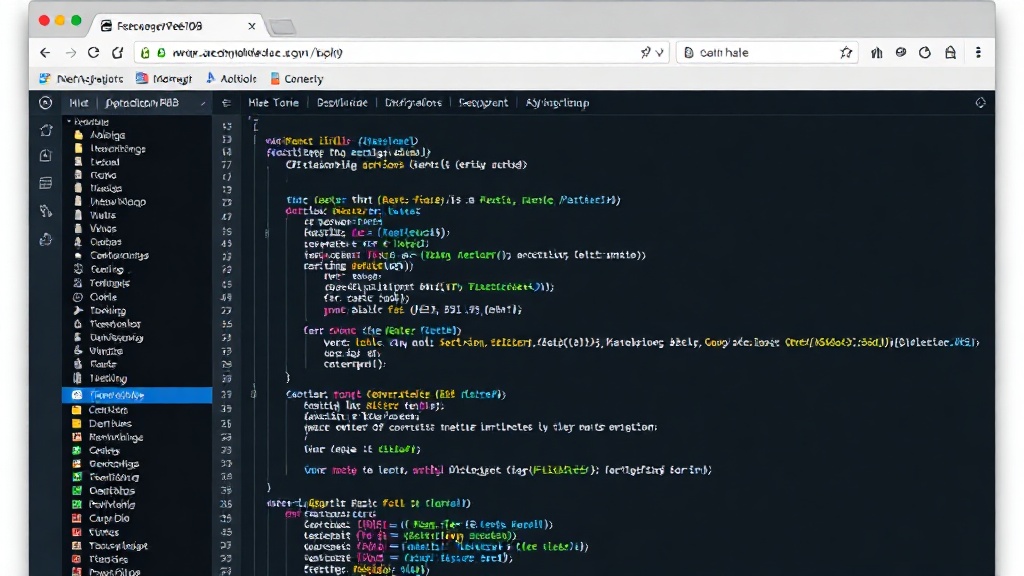Click the padlock extension icon beside the menu
The height and width of the screenshot is (576, 1024).
point(950,53)
